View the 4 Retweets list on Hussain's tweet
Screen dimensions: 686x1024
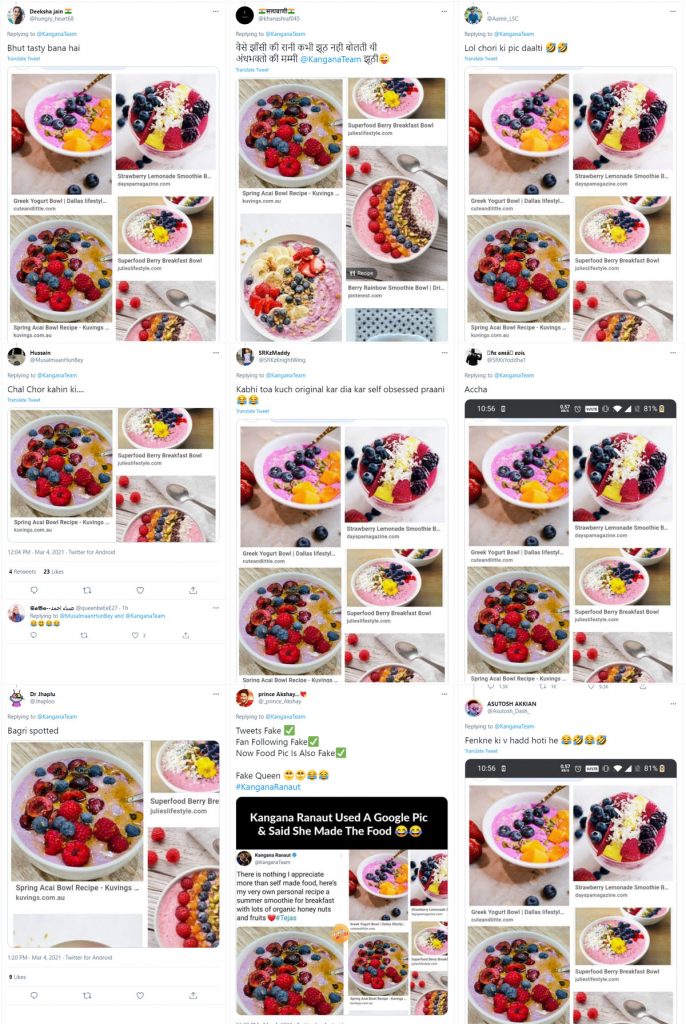(x=22, y=571)
